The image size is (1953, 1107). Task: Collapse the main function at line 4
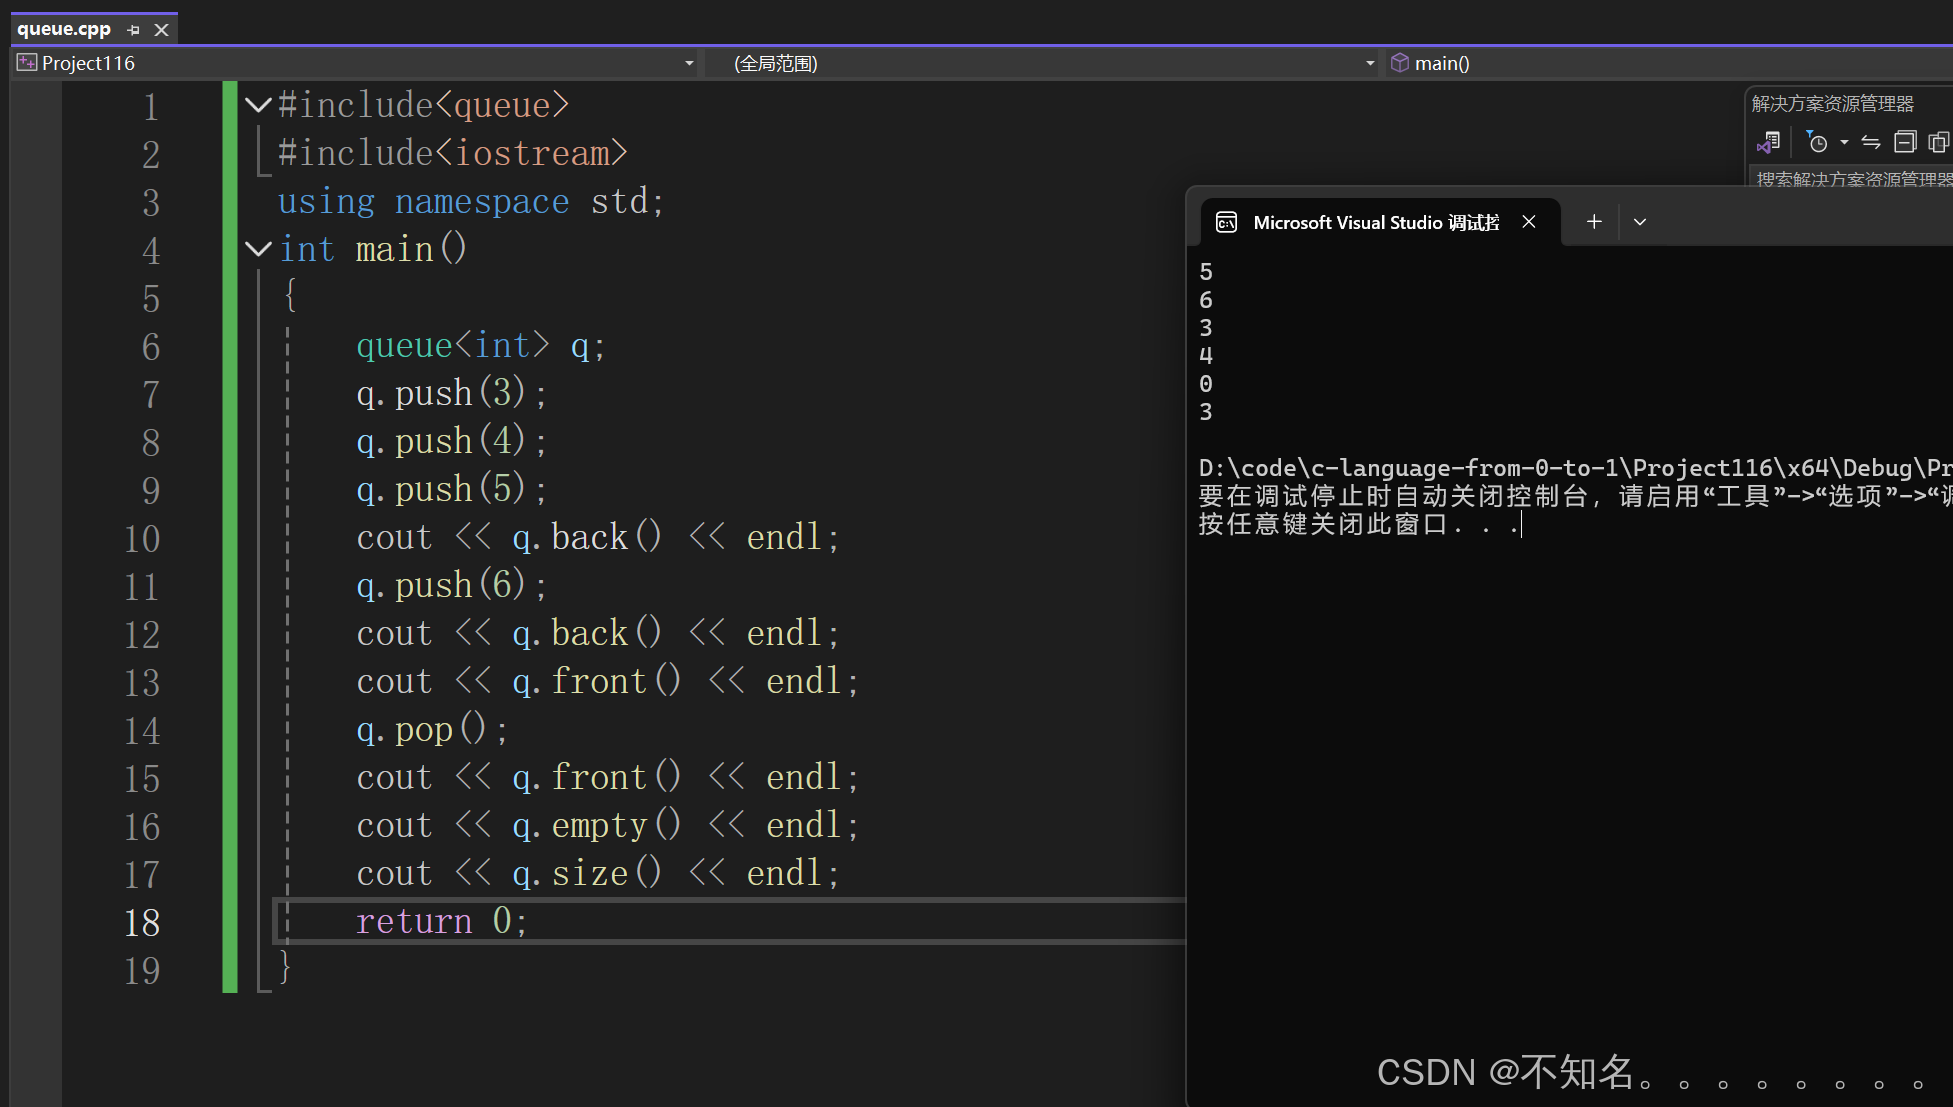click(x=258, y=249)
